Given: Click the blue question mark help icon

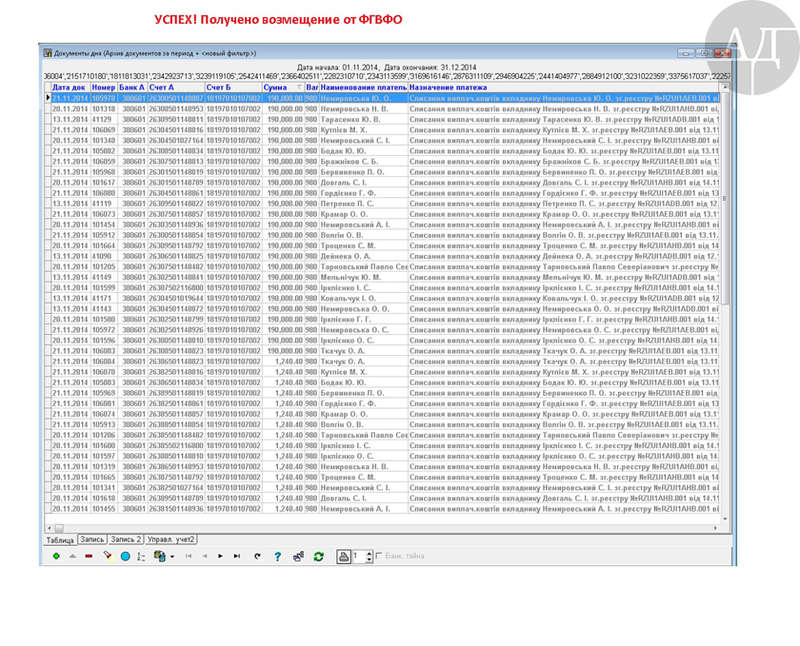Looking at the screenshot, I should (x=277, y=556).
